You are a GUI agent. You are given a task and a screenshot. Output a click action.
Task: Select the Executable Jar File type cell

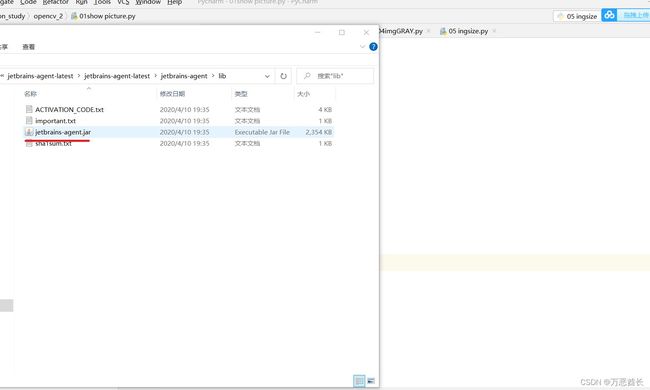point(262,132)
